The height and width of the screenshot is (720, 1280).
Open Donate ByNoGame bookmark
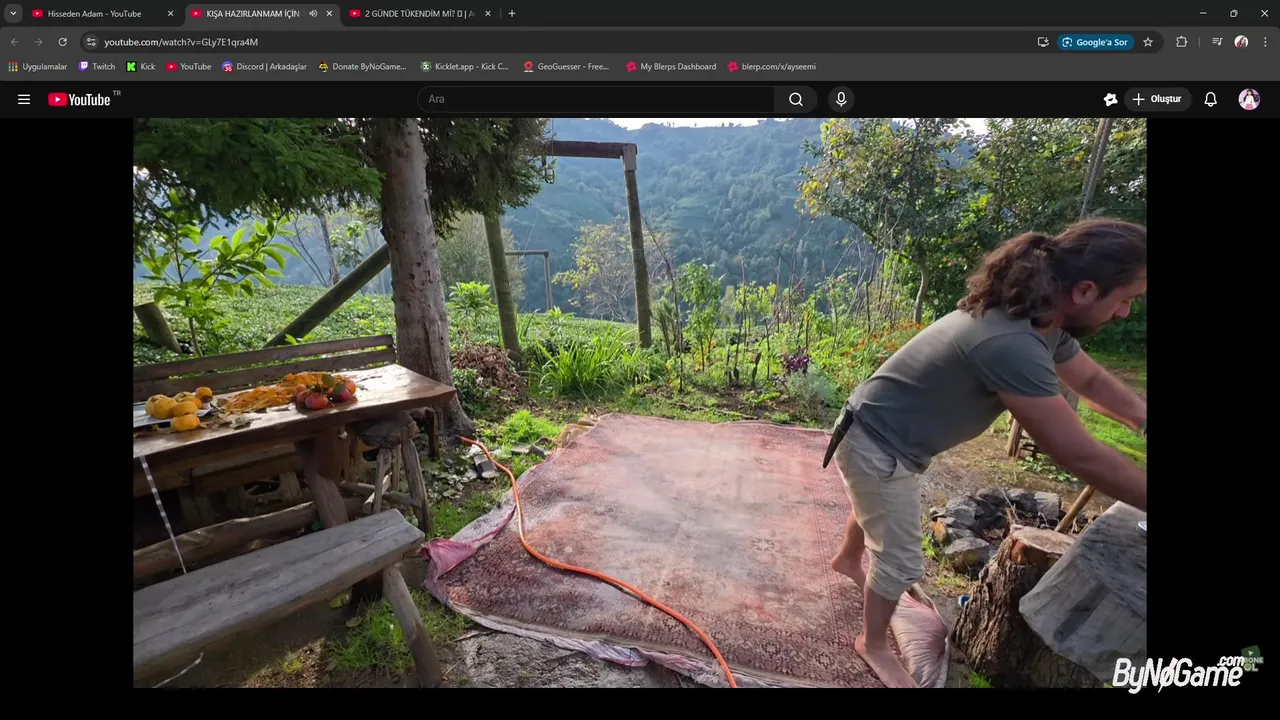[x=363, y=67]
